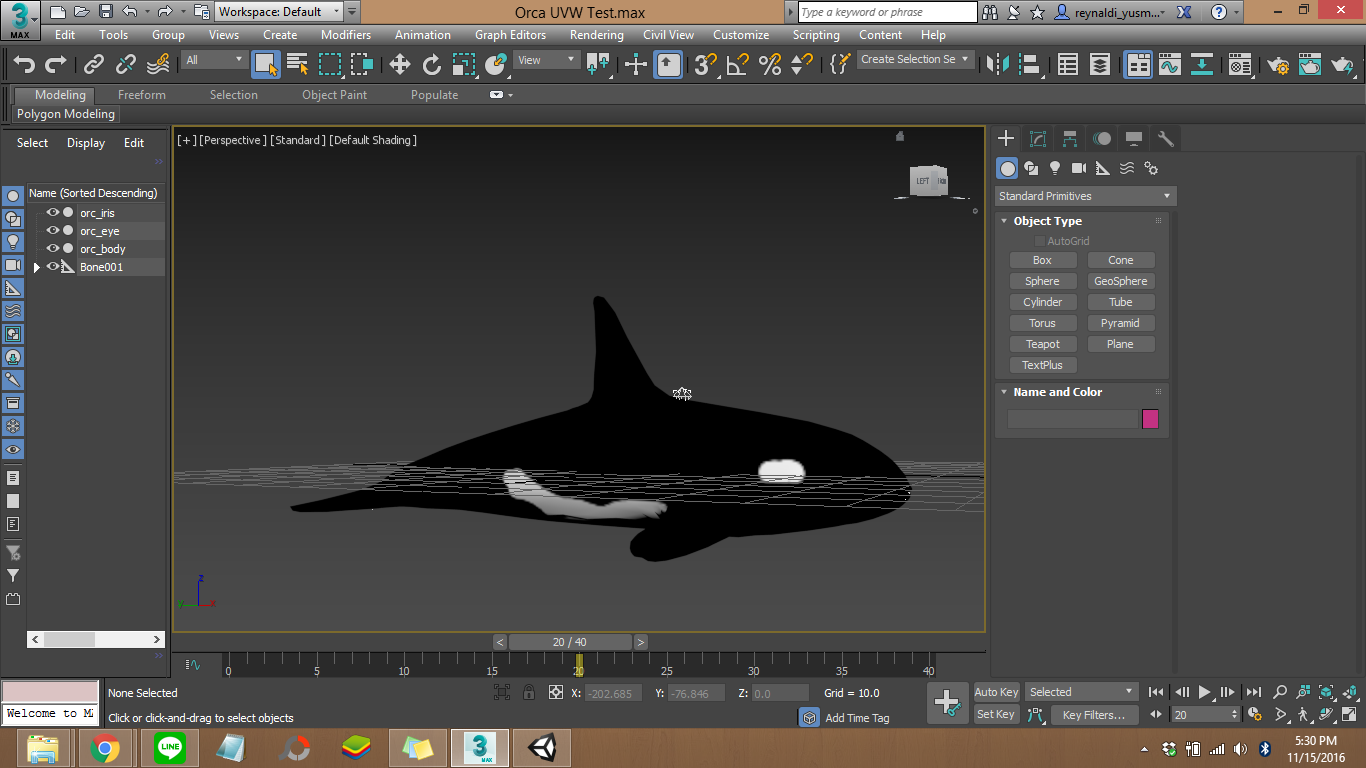Enable Auto Key animation mode
The height and width of the screenshot is (768, 1366).
pyautogui.click(x=996, y=691)
